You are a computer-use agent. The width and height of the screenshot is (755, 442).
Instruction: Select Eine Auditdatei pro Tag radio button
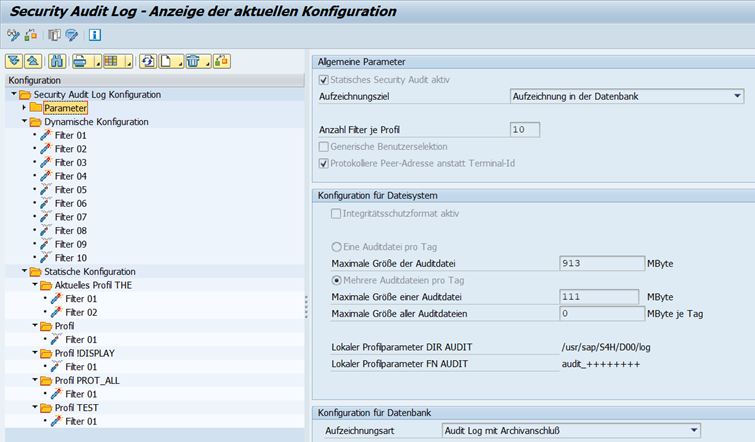point(323,246)
